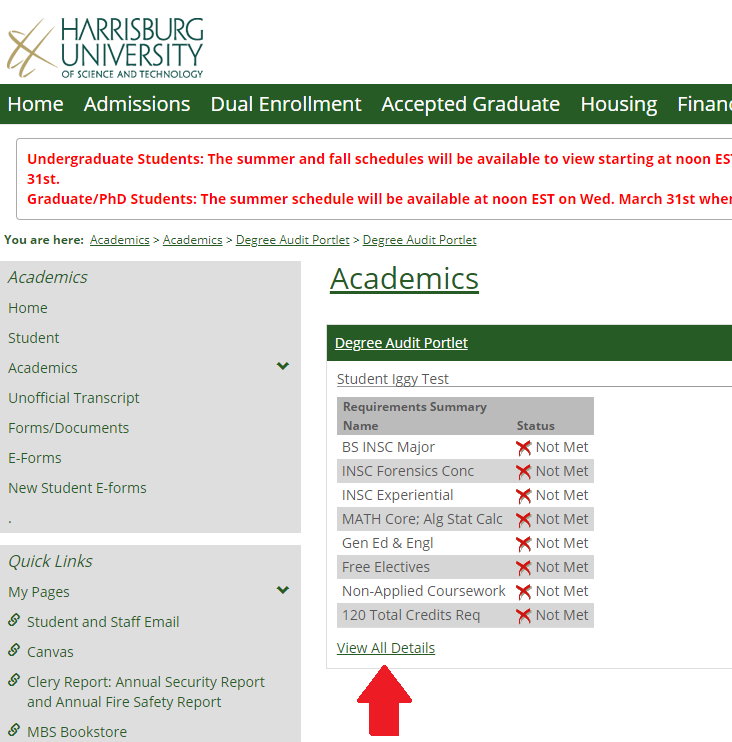The width and height of the screenshot is (732, 742).
Task: Click the Undergraduate Students announcement text
Action: point(379,169)
